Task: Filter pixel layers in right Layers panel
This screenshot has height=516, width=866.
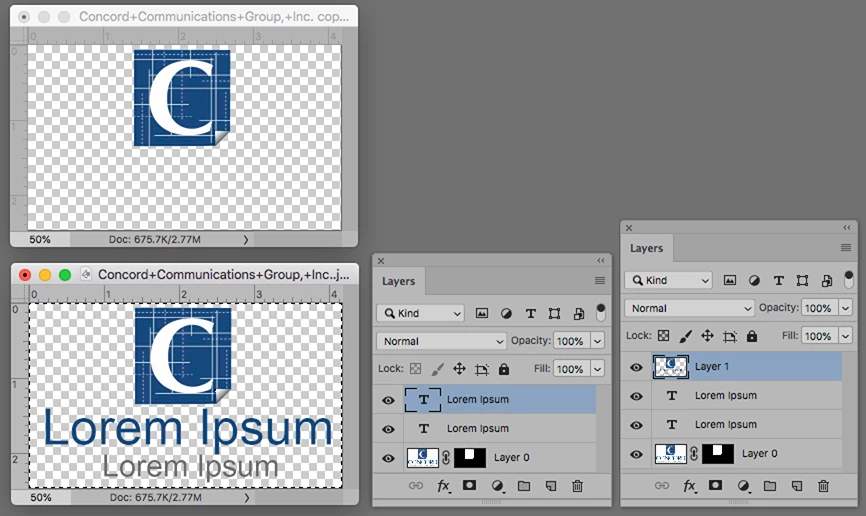Action: [730, 281]
